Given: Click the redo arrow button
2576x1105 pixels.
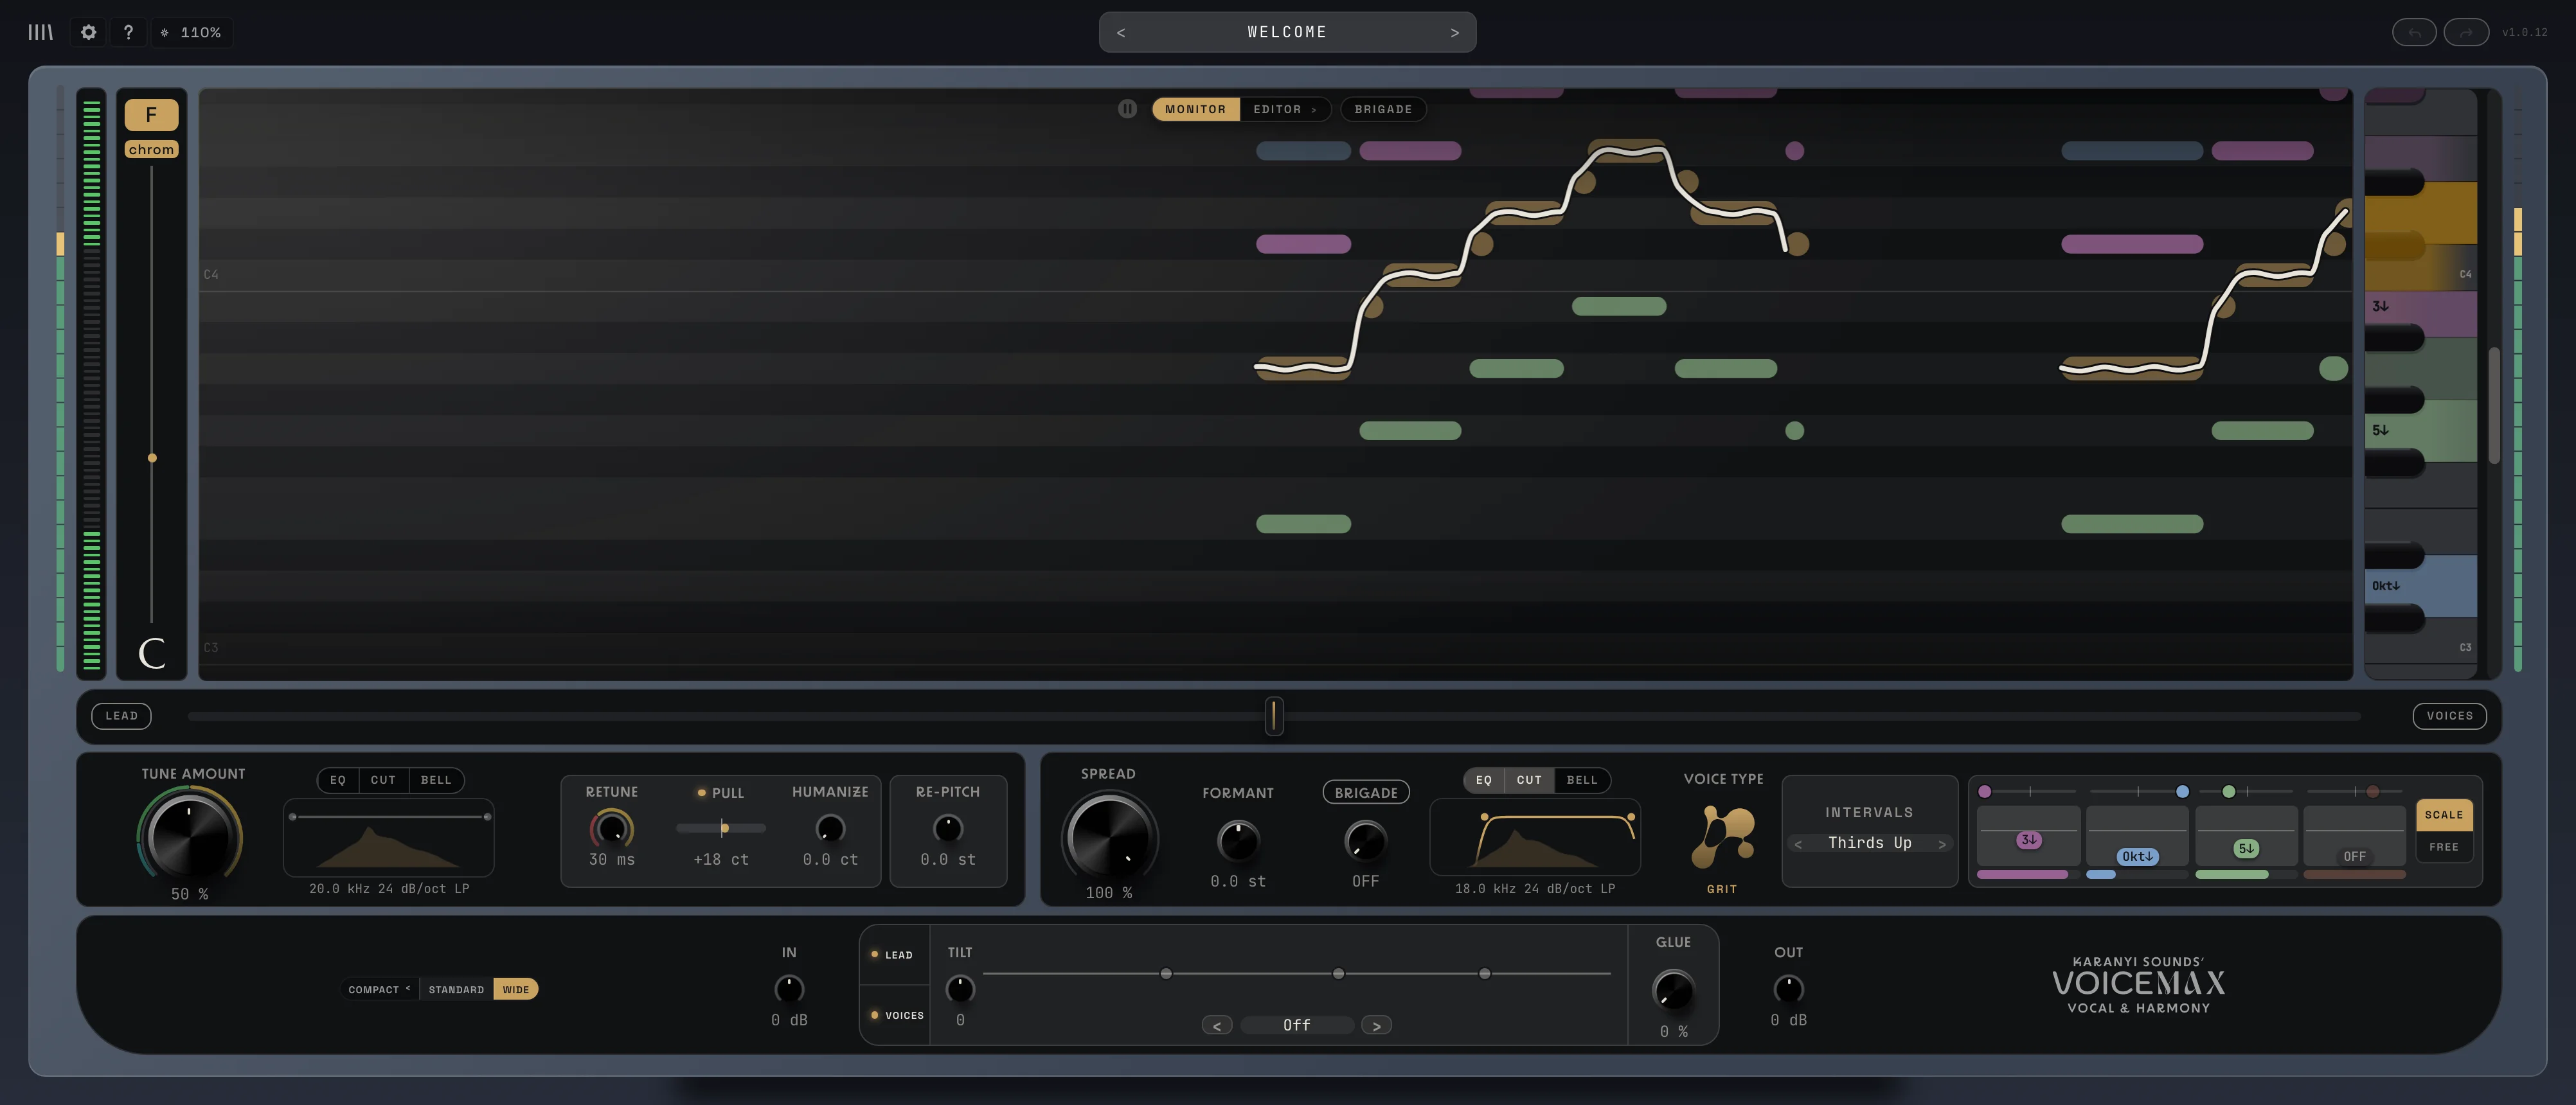Looking at the screenshot, I should tap(2466, 32).
